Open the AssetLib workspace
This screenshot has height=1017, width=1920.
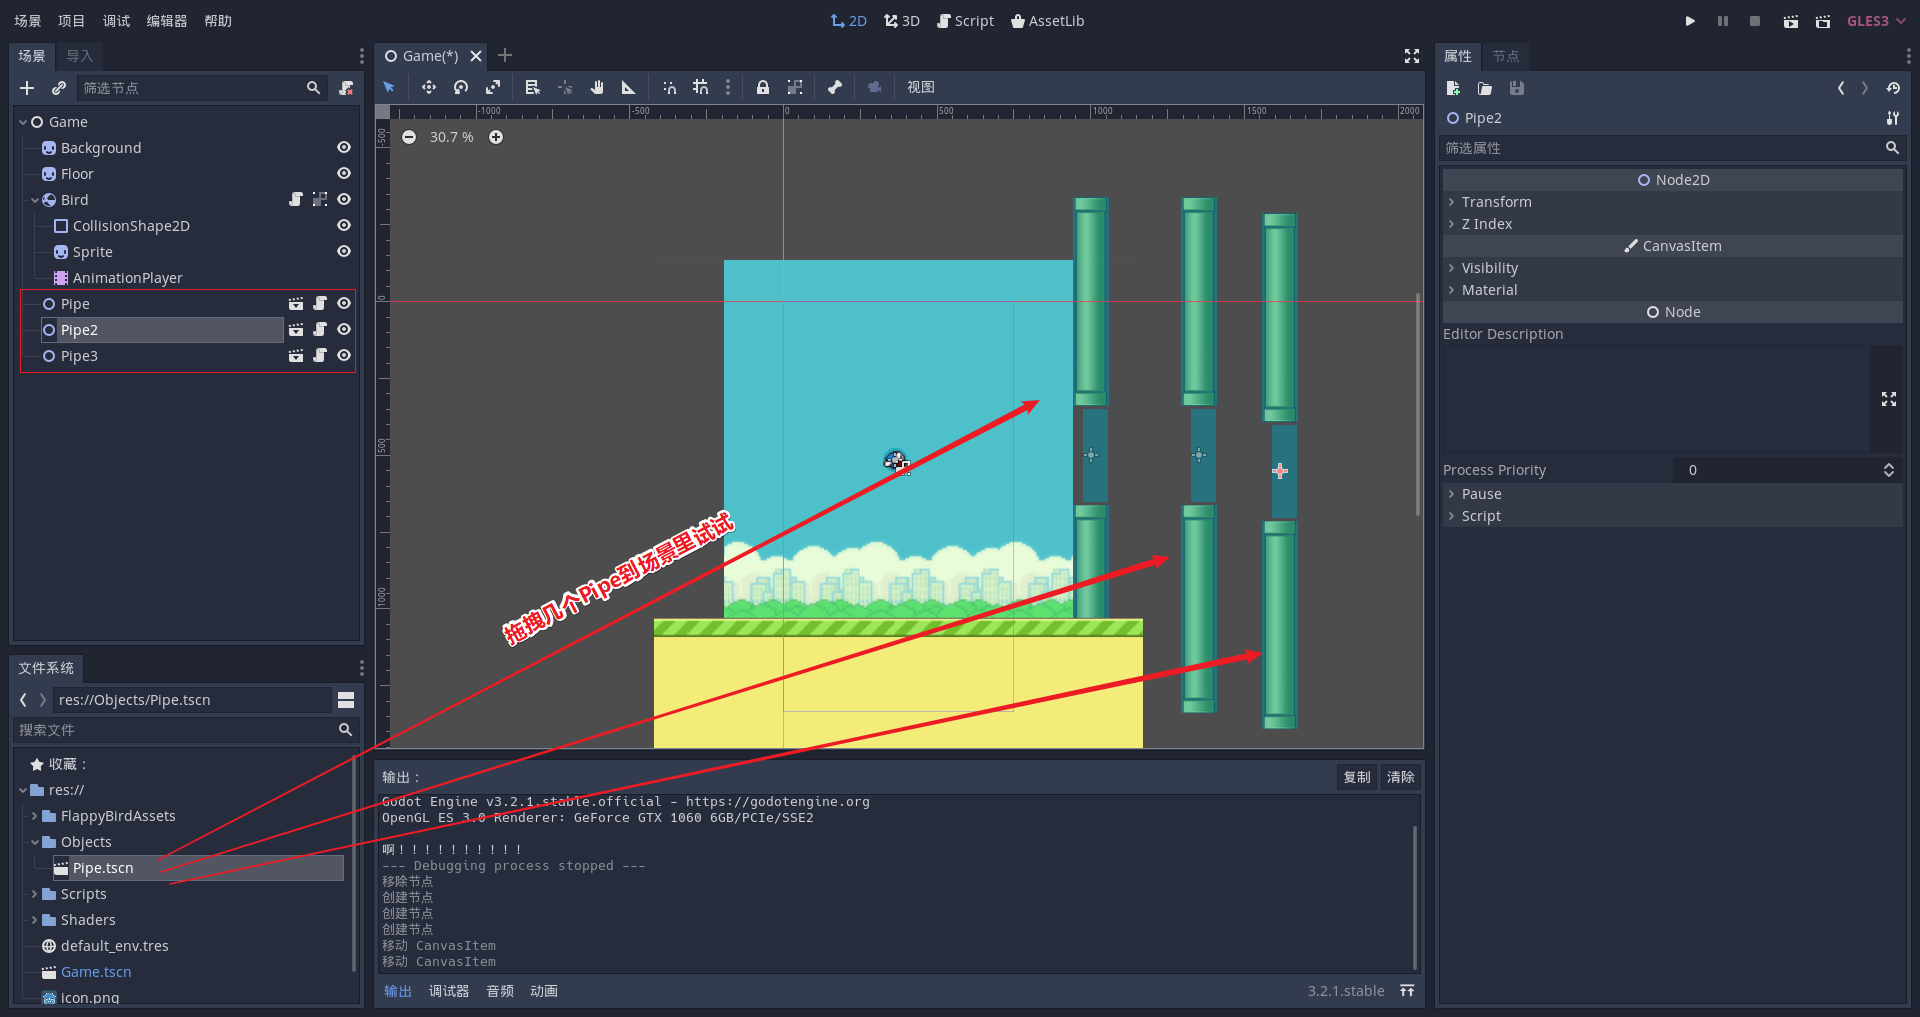1047,21
